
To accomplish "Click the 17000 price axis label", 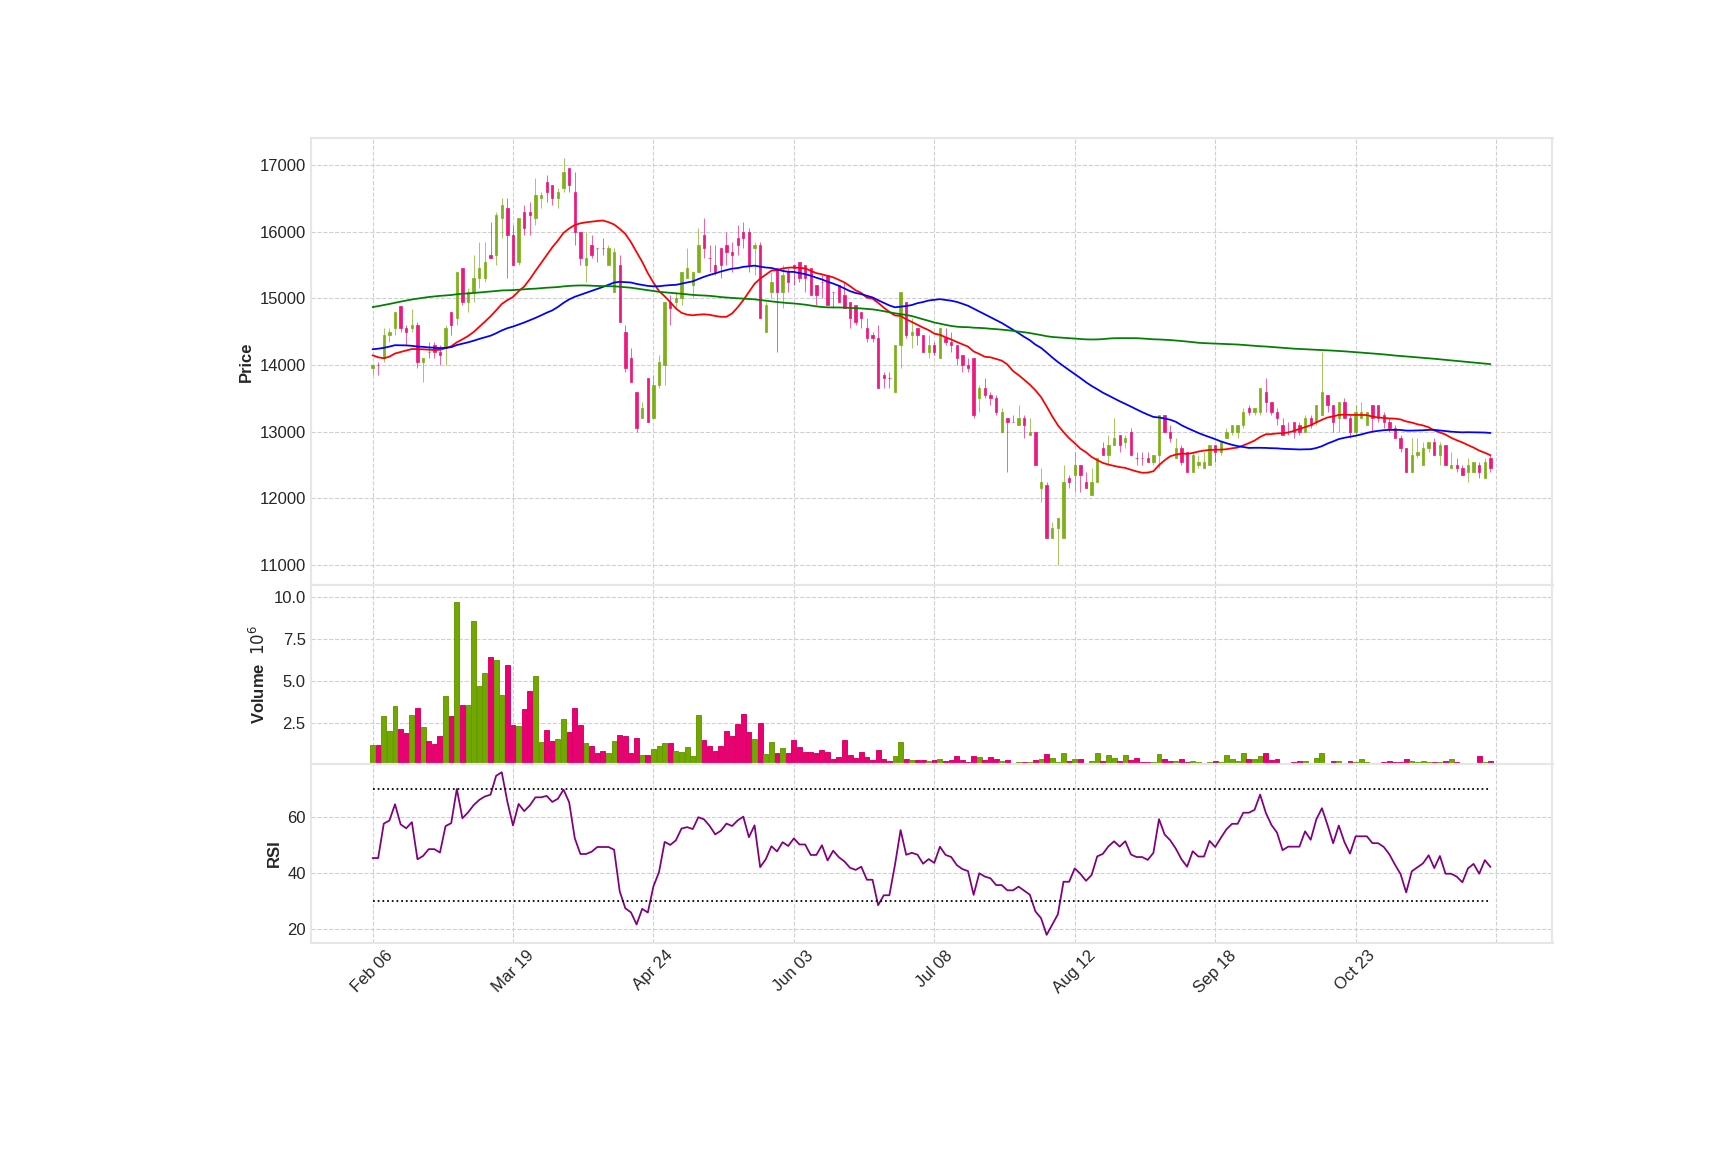I will coord(282,166).
